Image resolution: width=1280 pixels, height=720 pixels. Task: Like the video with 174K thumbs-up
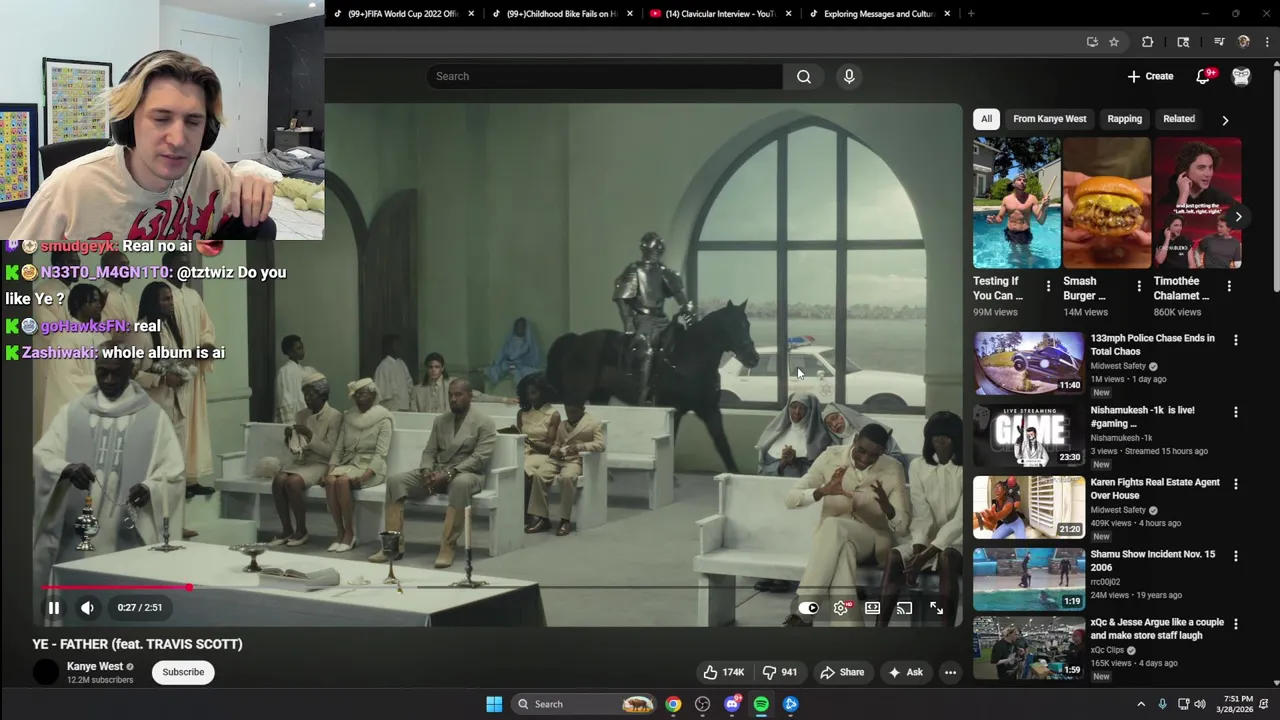click(x=724, y=672)
